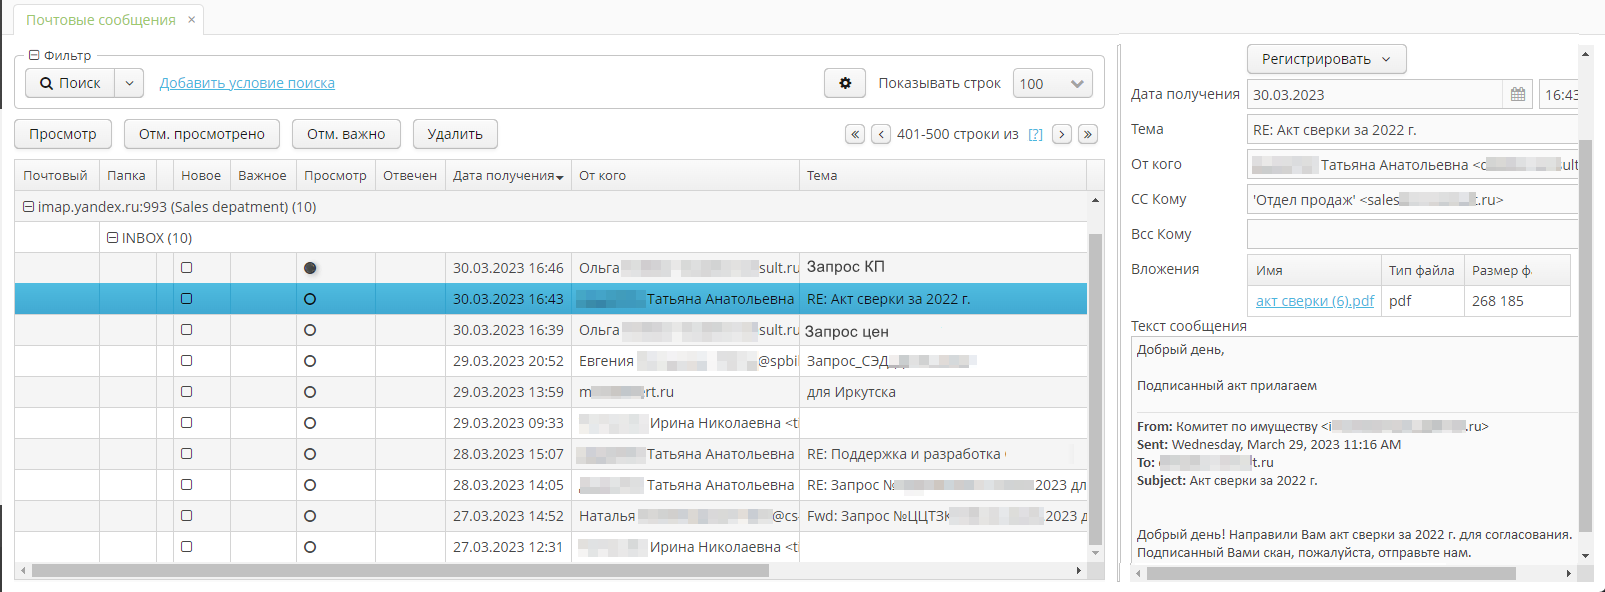Collapse the Фильтр panel
The width and height of the screenshot is (1605, 592).
click(x=34, y=56)
